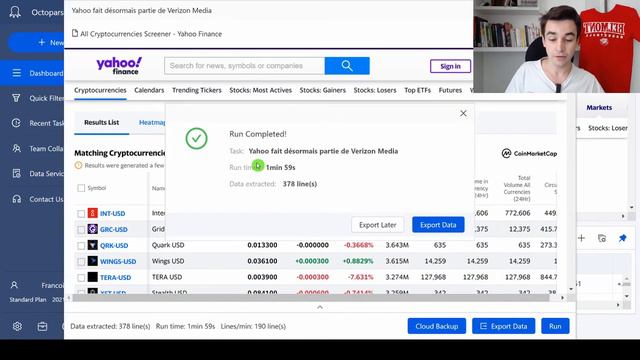Click the blue magnifier search button
The width and height of the screenshot is (640, 360).
pyautogui.click(x=347, y=66)
